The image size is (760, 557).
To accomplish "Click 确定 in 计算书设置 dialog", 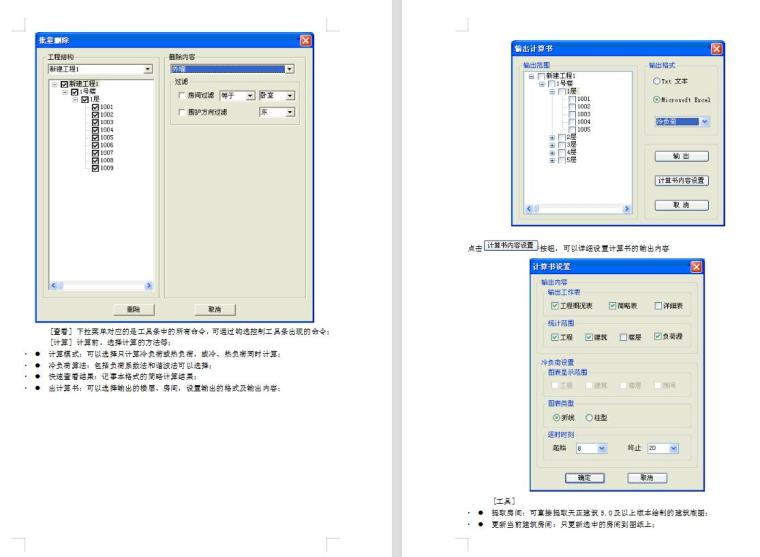I will [x=587, y=478].
